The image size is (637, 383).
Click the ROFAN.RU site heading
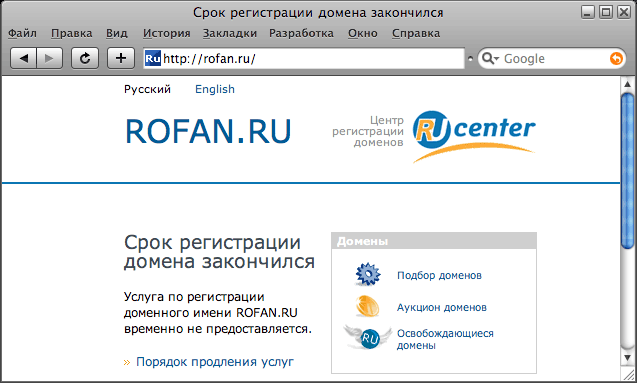click(x=208, y=131)
